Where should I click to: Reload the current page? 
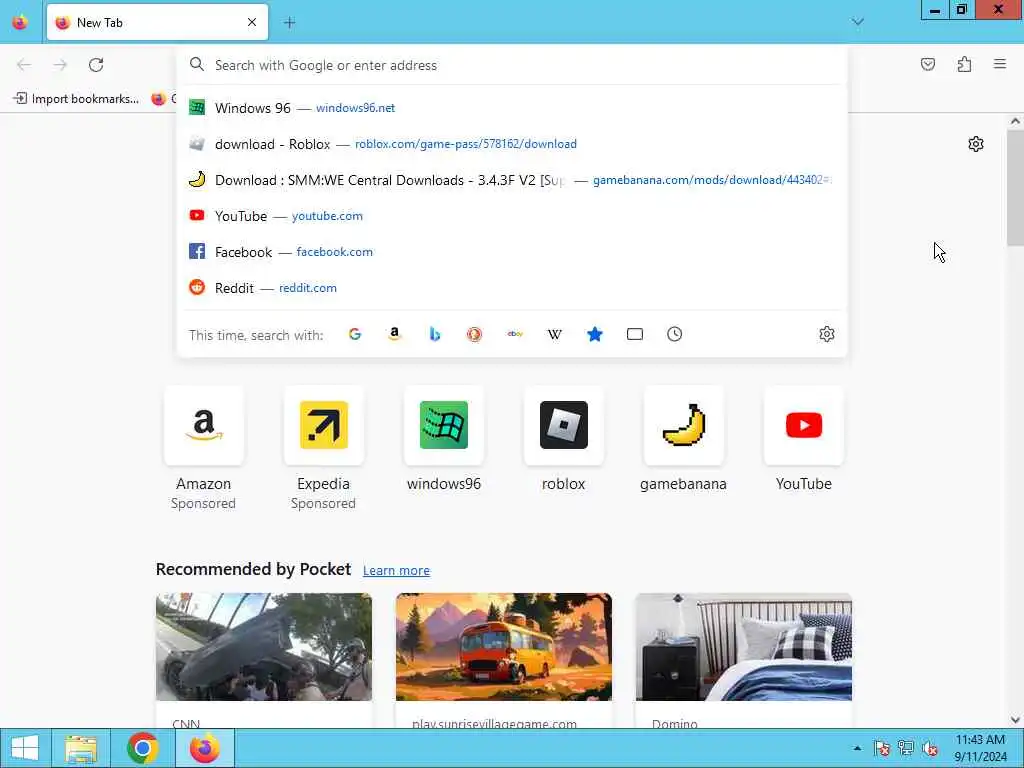click(x=96, y=65)
